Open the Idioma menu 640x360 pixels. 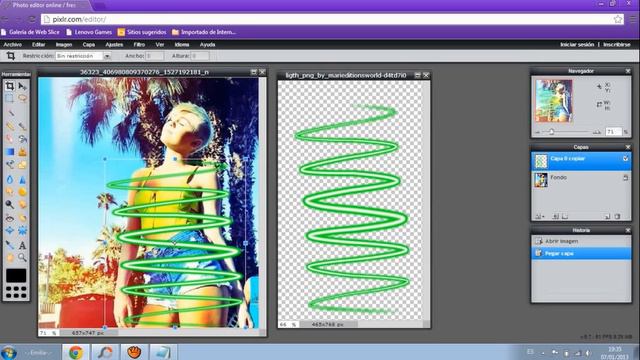pos(182,44)
